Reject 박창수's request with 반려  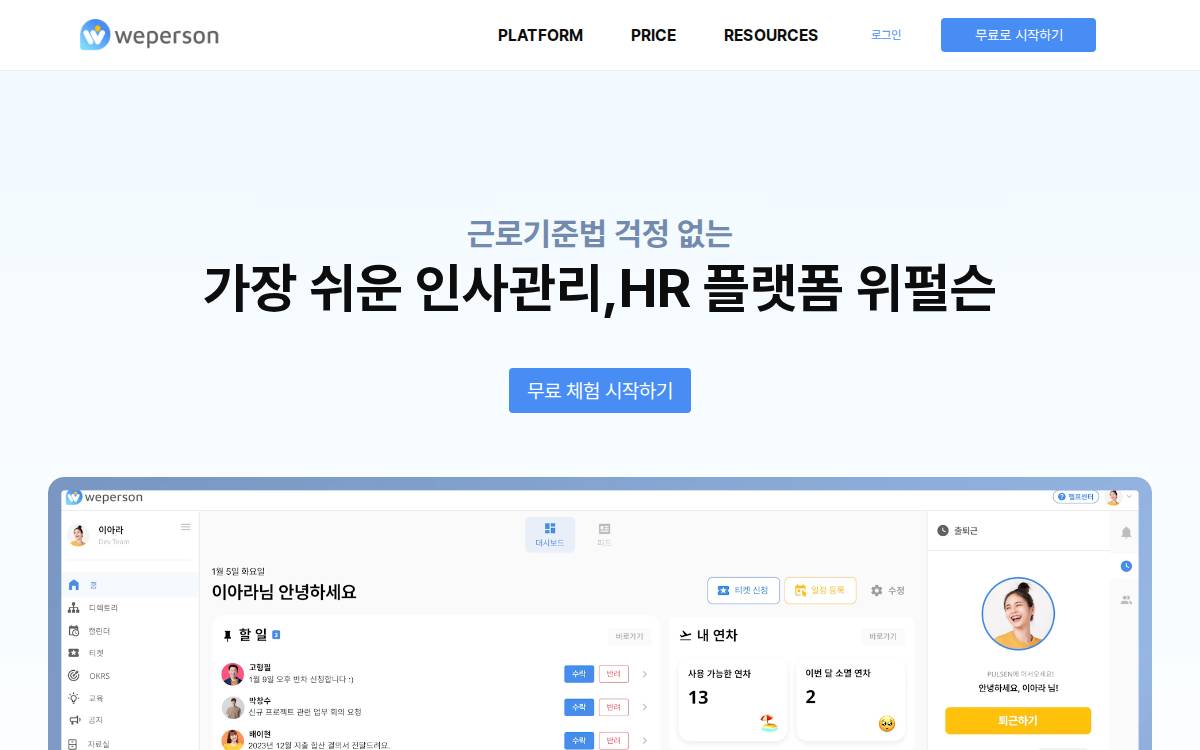(613, 707)
